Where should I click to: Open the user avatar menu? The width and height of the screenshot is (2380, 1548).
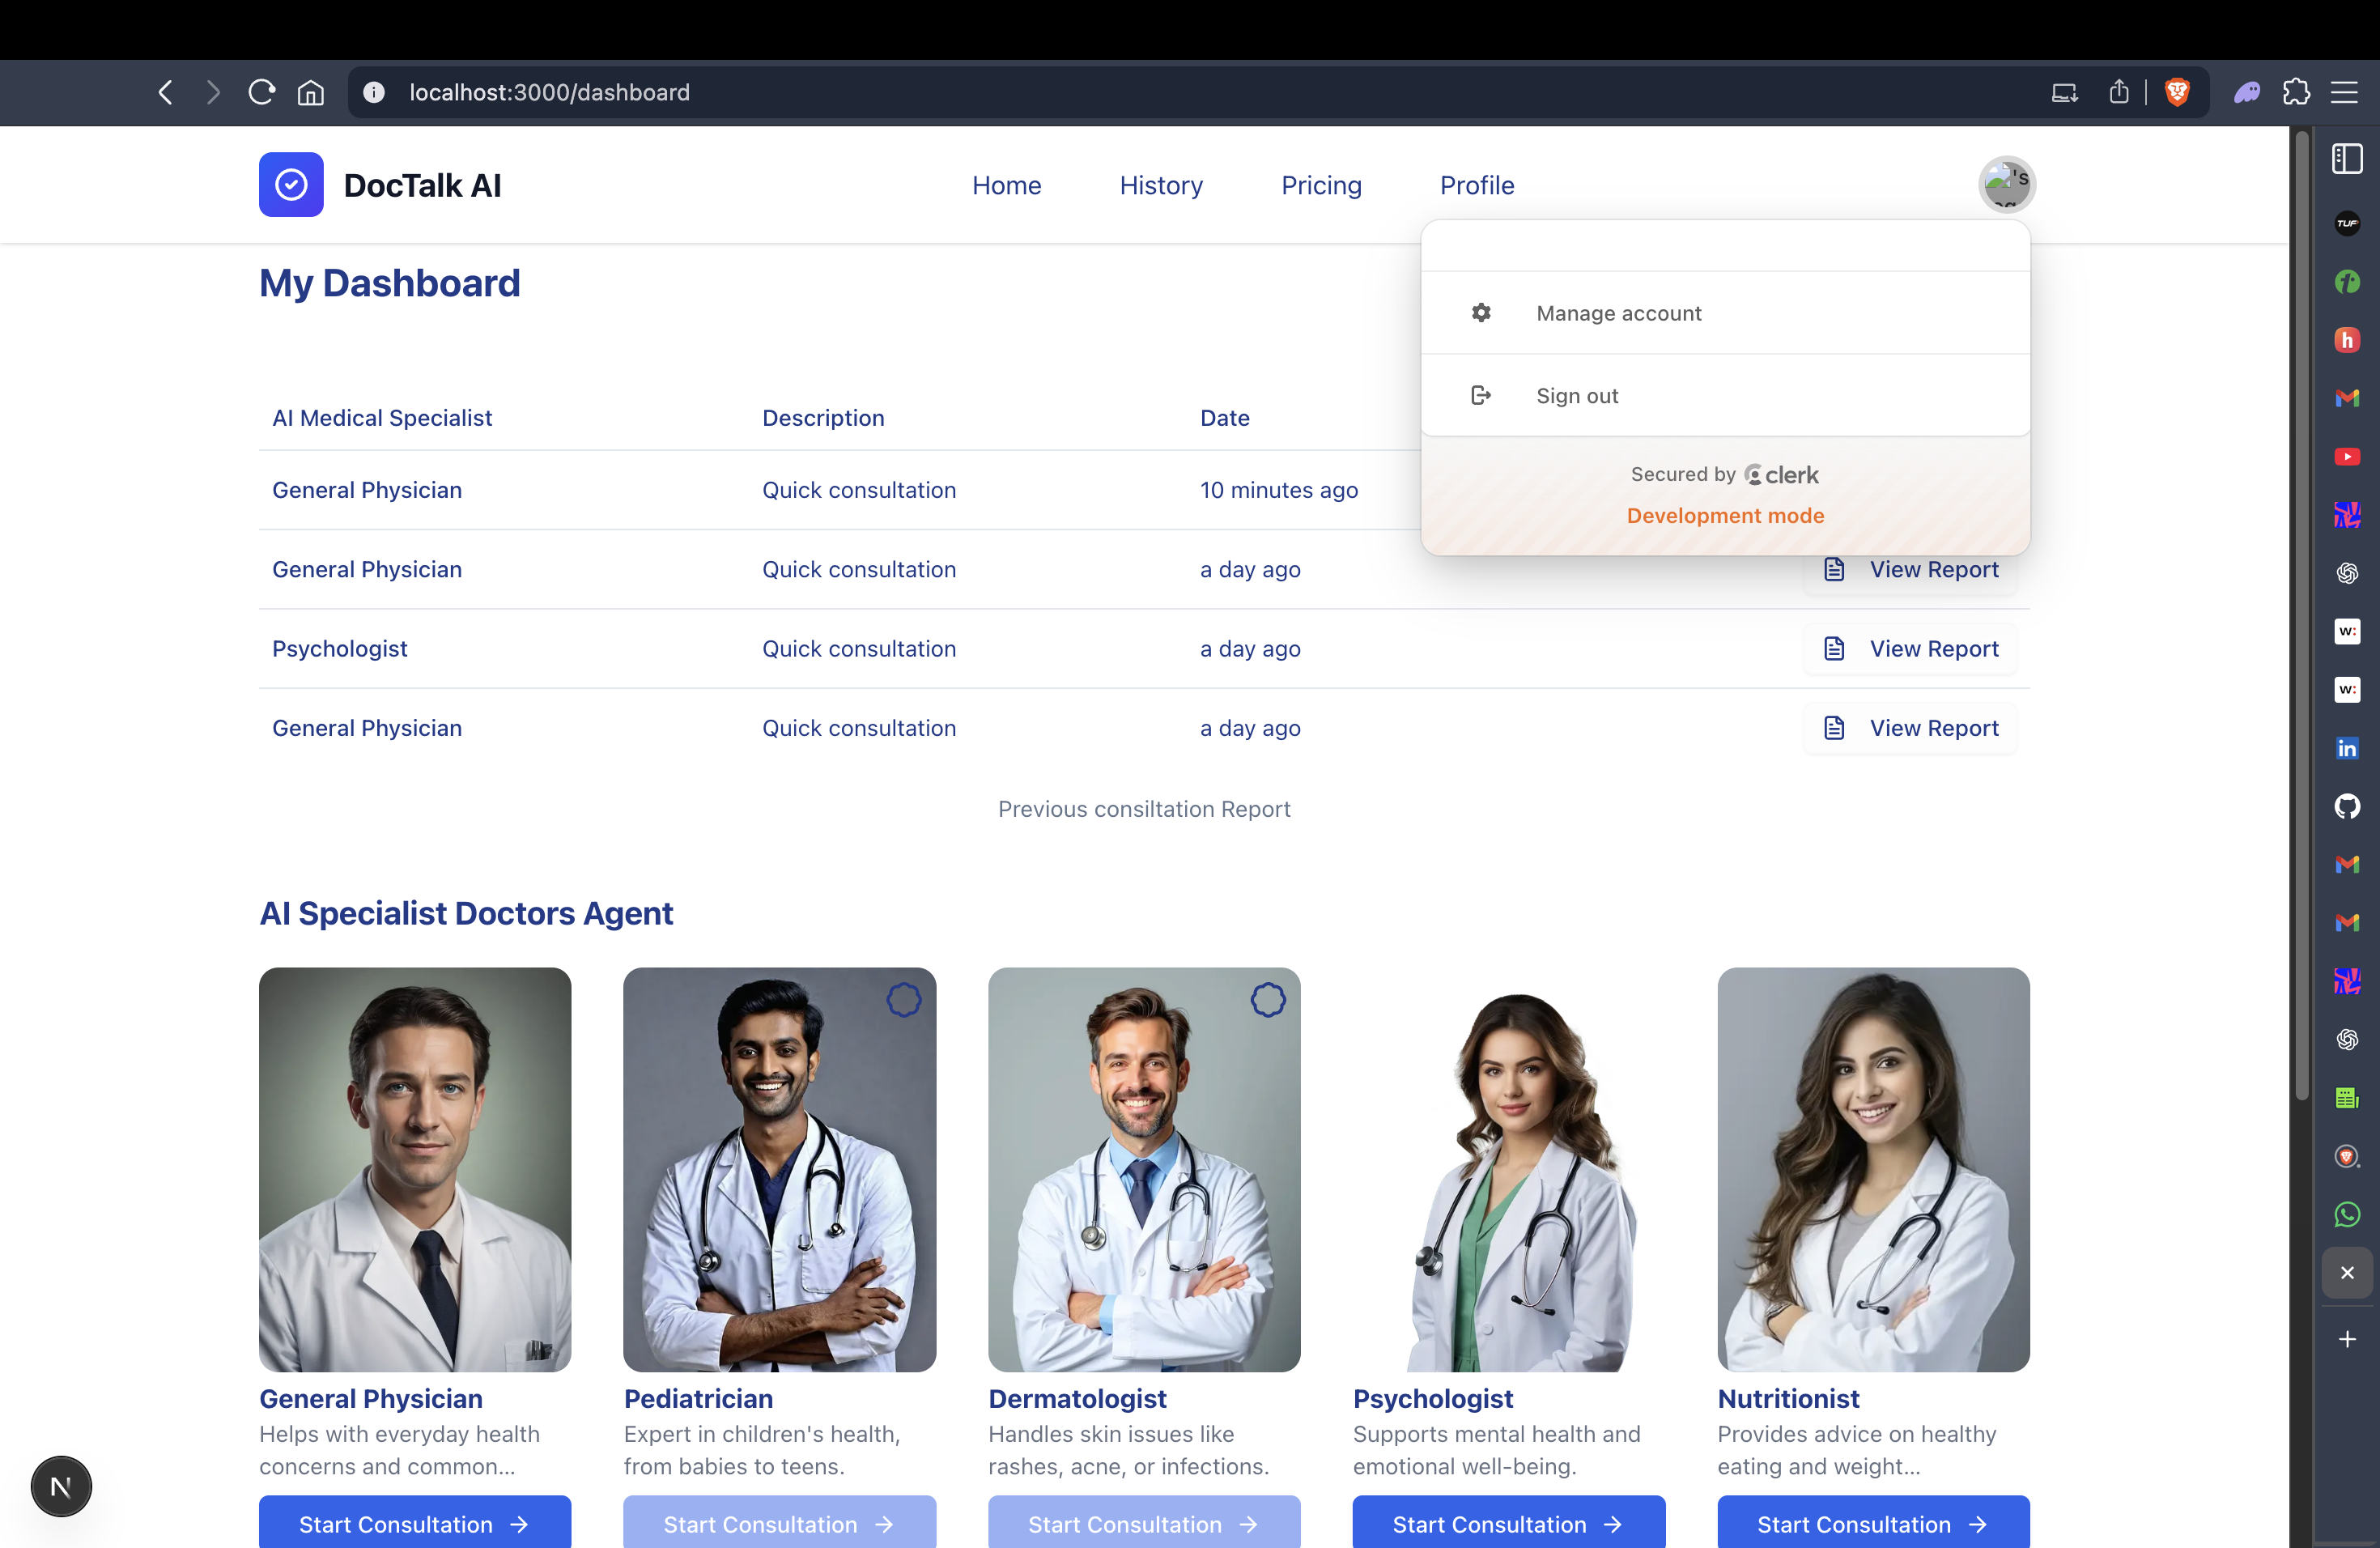click(2006, 184)
